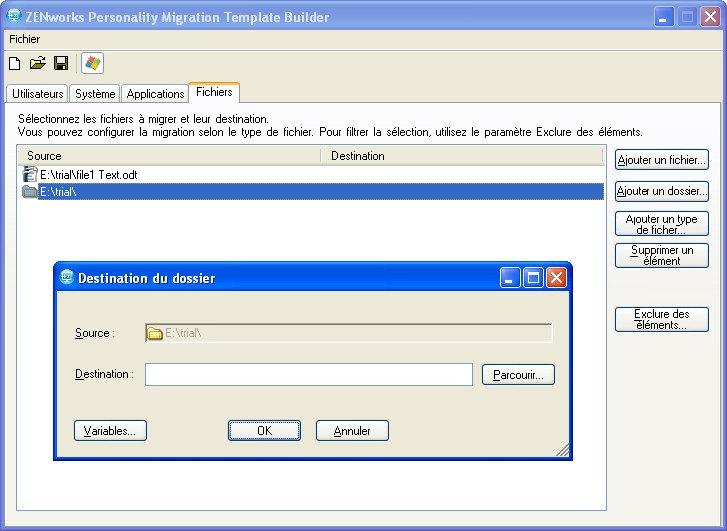
Task: Click Ajouter un dossier button
Action: (x=662, y=191)
